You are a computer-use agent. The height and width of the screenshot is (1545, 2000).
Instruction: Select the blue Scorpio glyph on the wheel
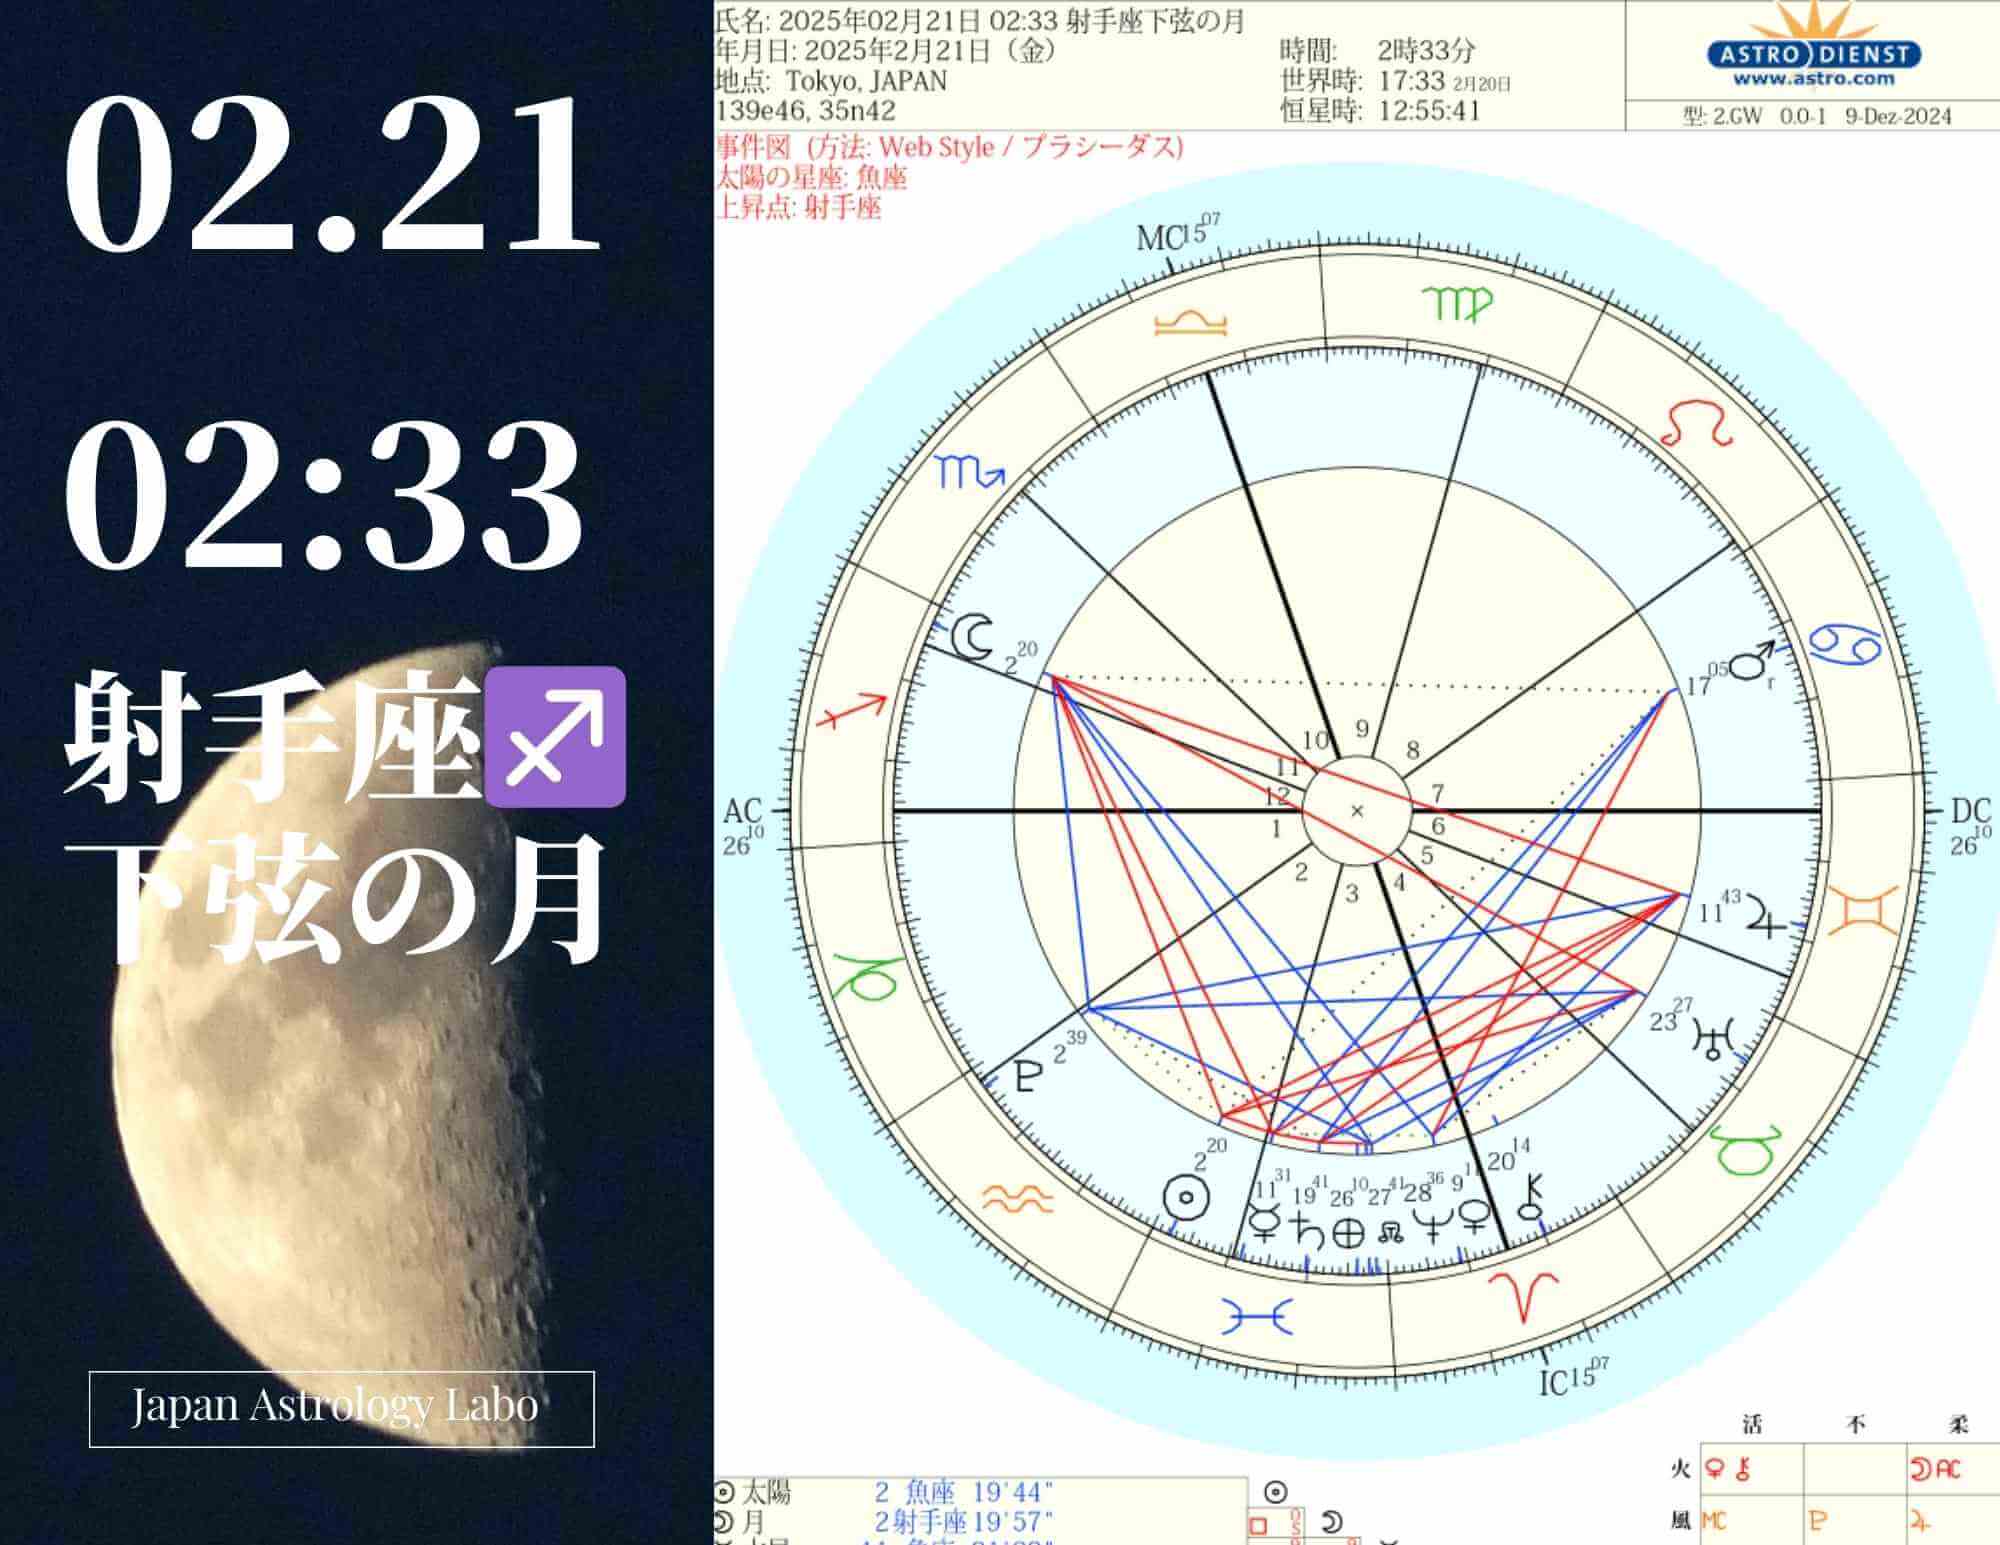pyautogui.click(x=970, y=471)
